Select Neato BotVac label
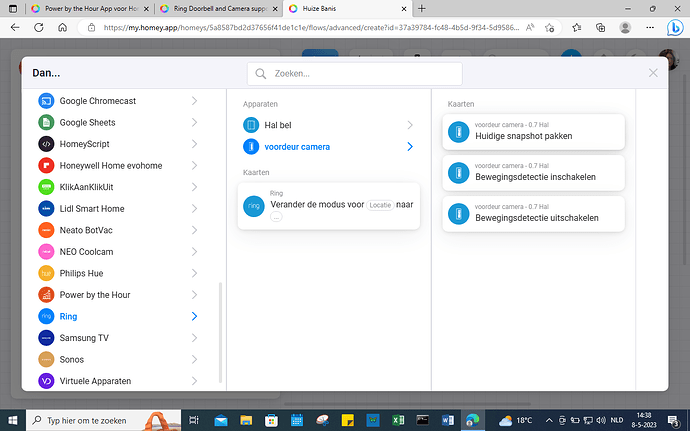Screen dimensions: 690x431 coord(86,230)
